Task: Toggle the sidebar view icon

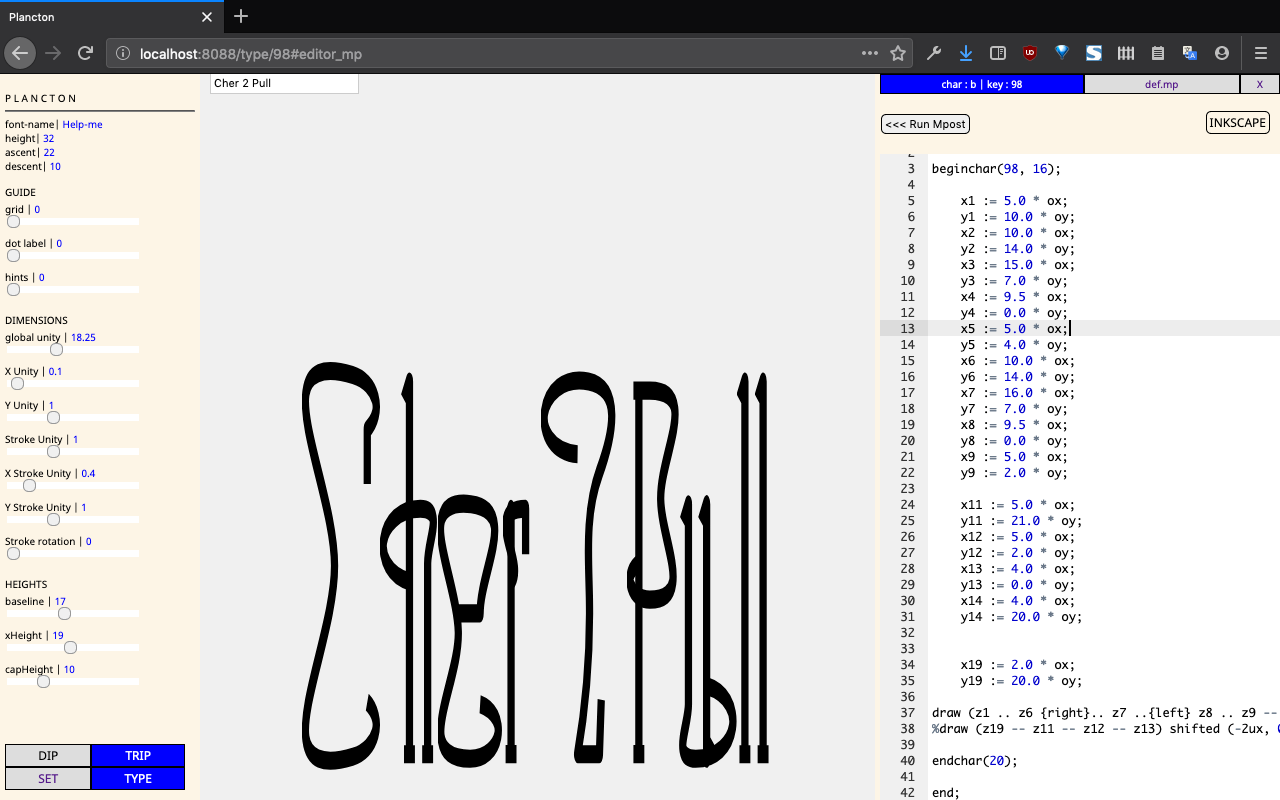Action: click(x=997, y=53)
